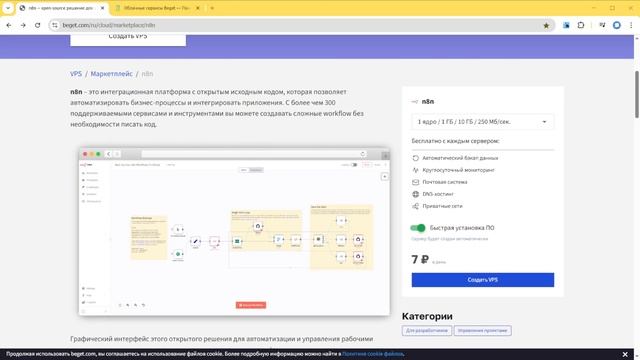Bookmark this page with the star icon

[546, 25]
